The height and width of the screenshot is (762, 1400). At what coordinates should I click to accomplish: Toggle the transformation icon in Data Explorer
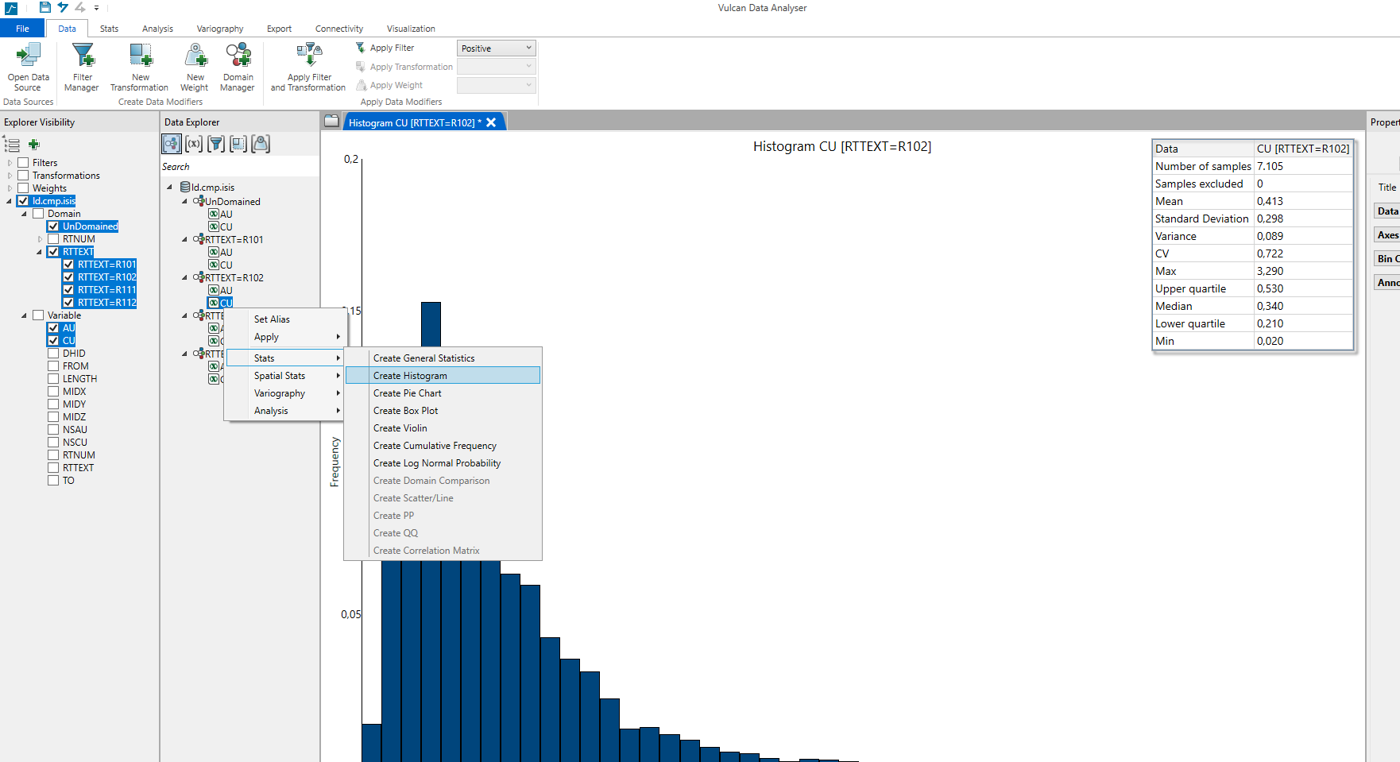[x=238, y=144]
